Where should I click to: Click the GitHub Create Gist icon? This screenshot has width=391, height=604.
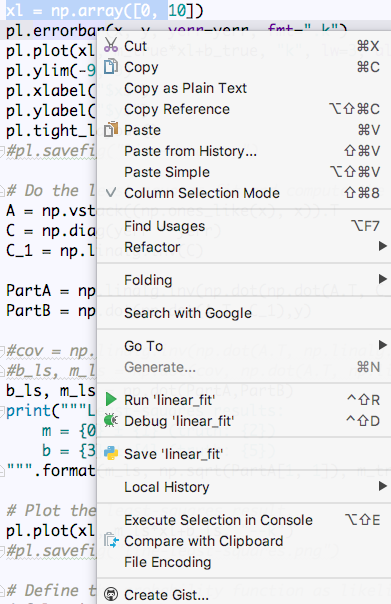111,594
